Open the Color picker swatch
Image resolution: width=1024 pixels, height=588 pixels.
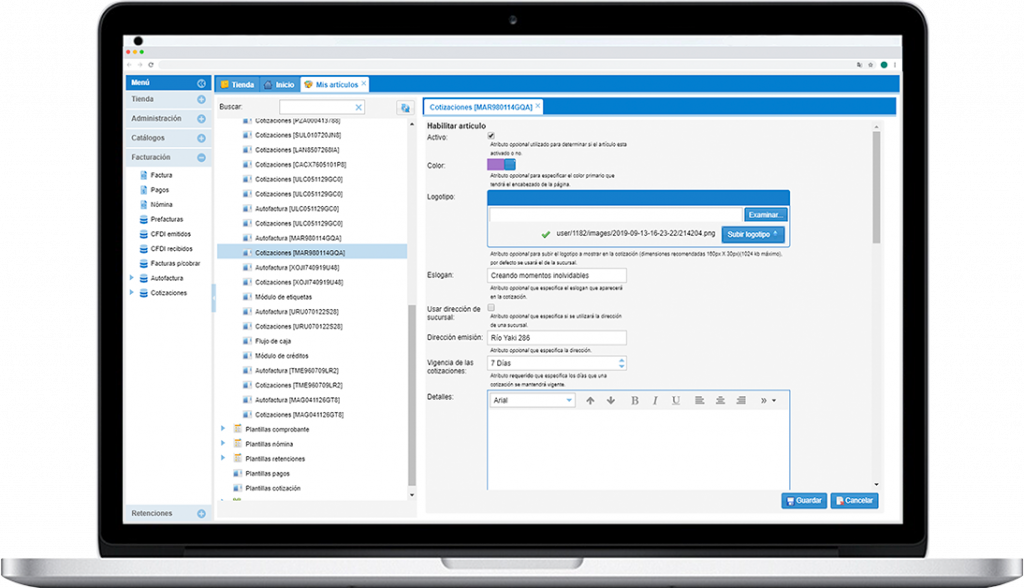click(501, 165)
